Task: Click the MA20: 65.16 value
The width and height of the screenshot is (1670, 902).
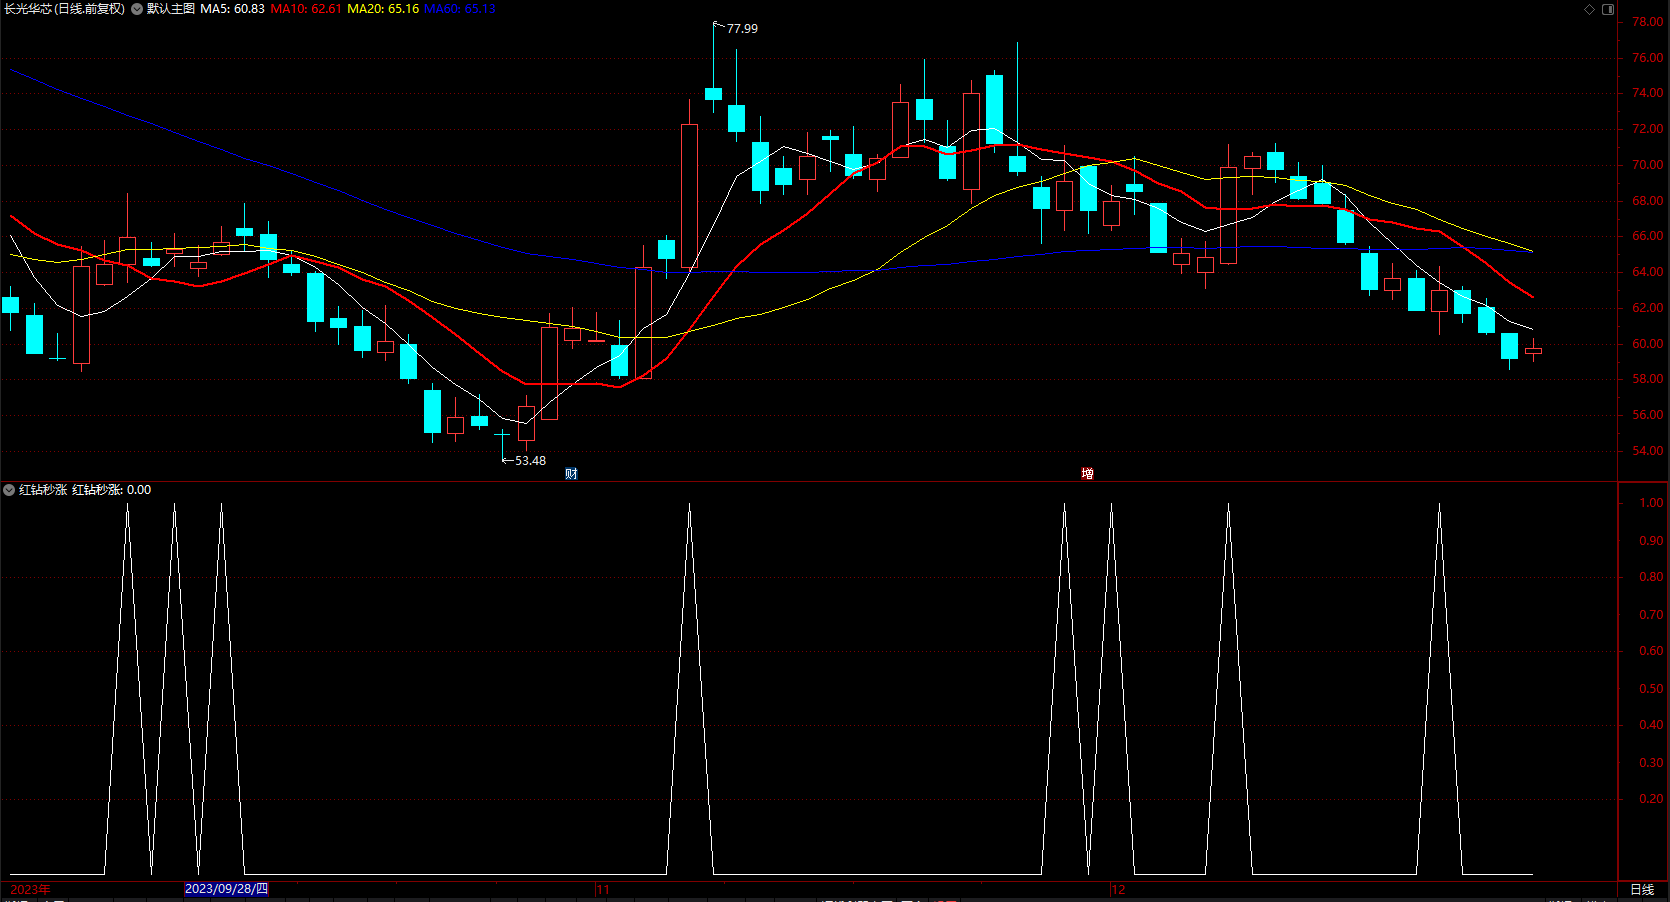Action: 383,9
